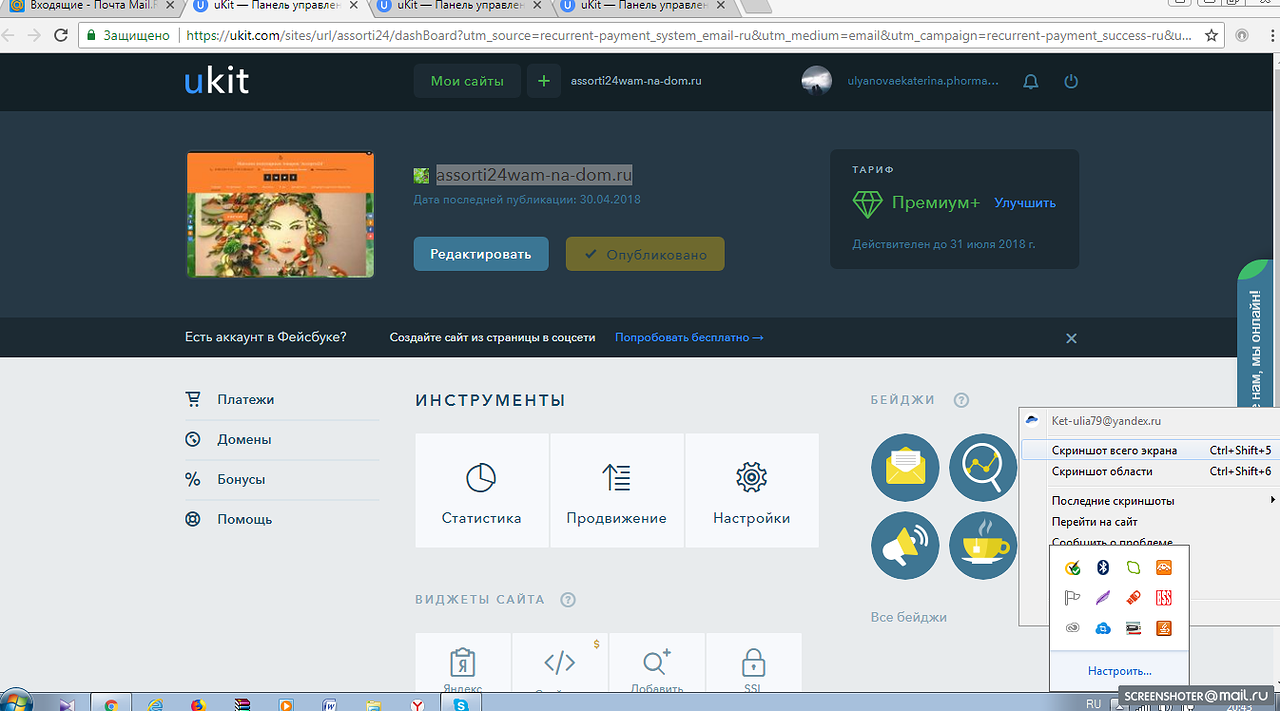Click Улучшить tariff link
This screenshot has height=711, width=1280.
pos(1025,202)
